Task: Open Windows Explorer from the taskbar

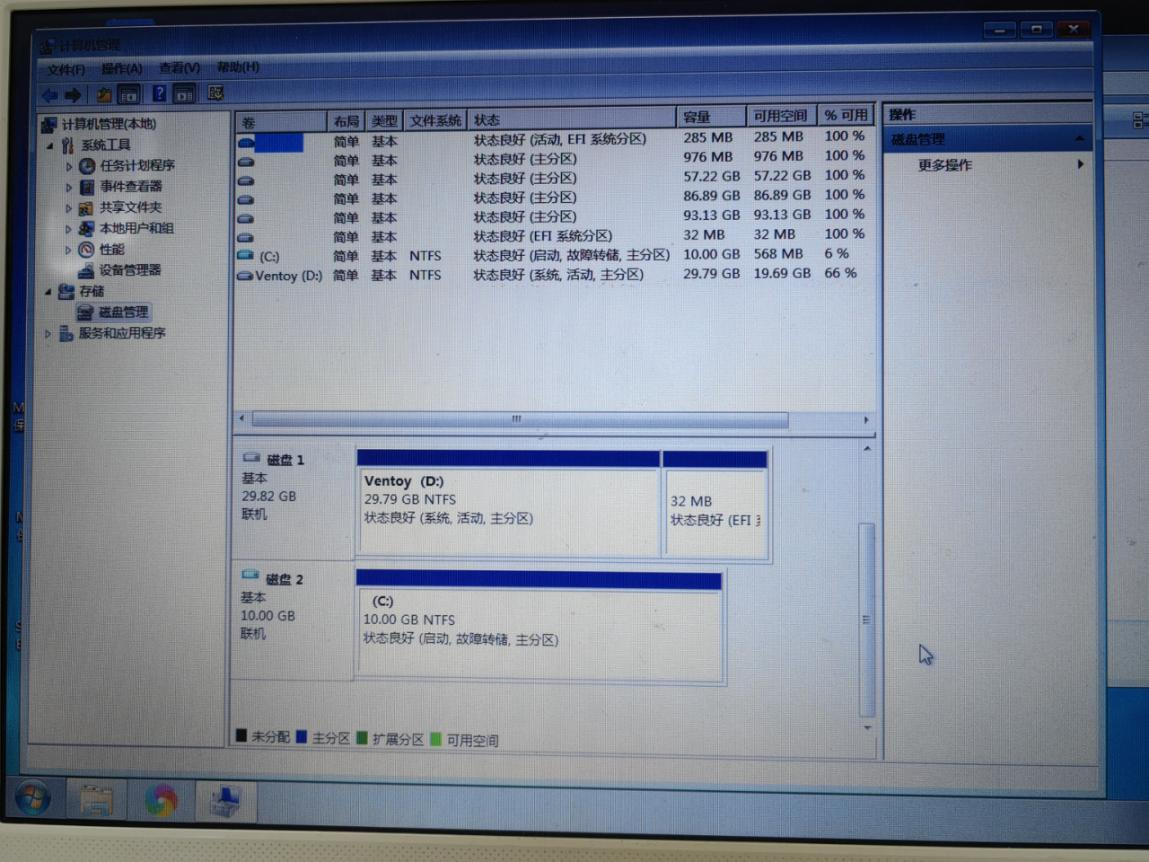Action: [x=96, y=800]
